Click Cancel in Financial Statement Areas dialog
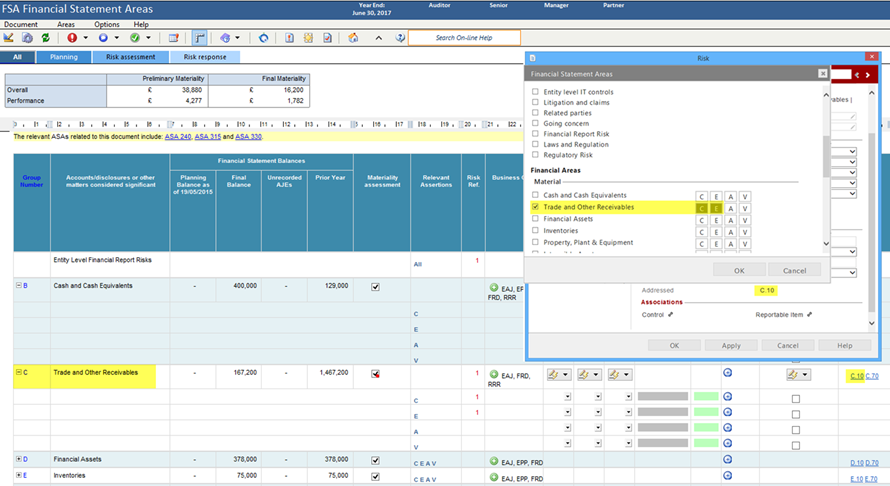 pyautogui.click(x=794, y=270)
